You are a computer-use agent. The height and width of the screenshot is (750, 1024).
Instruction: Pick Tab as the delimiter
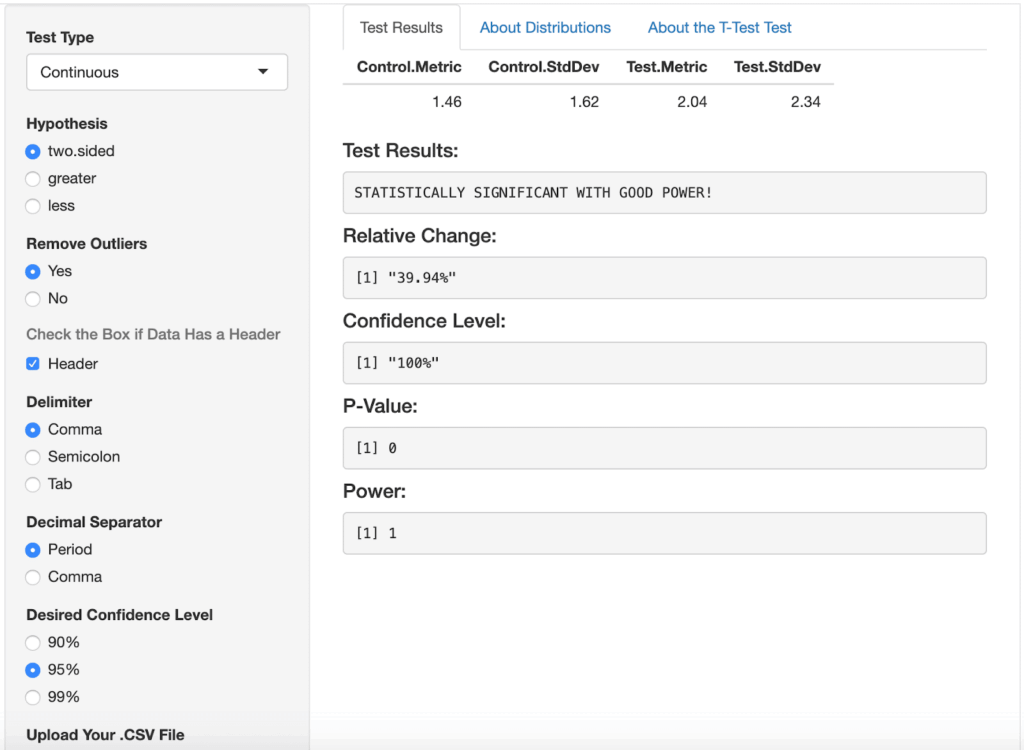pyautogui.click(x=33, y=484)
